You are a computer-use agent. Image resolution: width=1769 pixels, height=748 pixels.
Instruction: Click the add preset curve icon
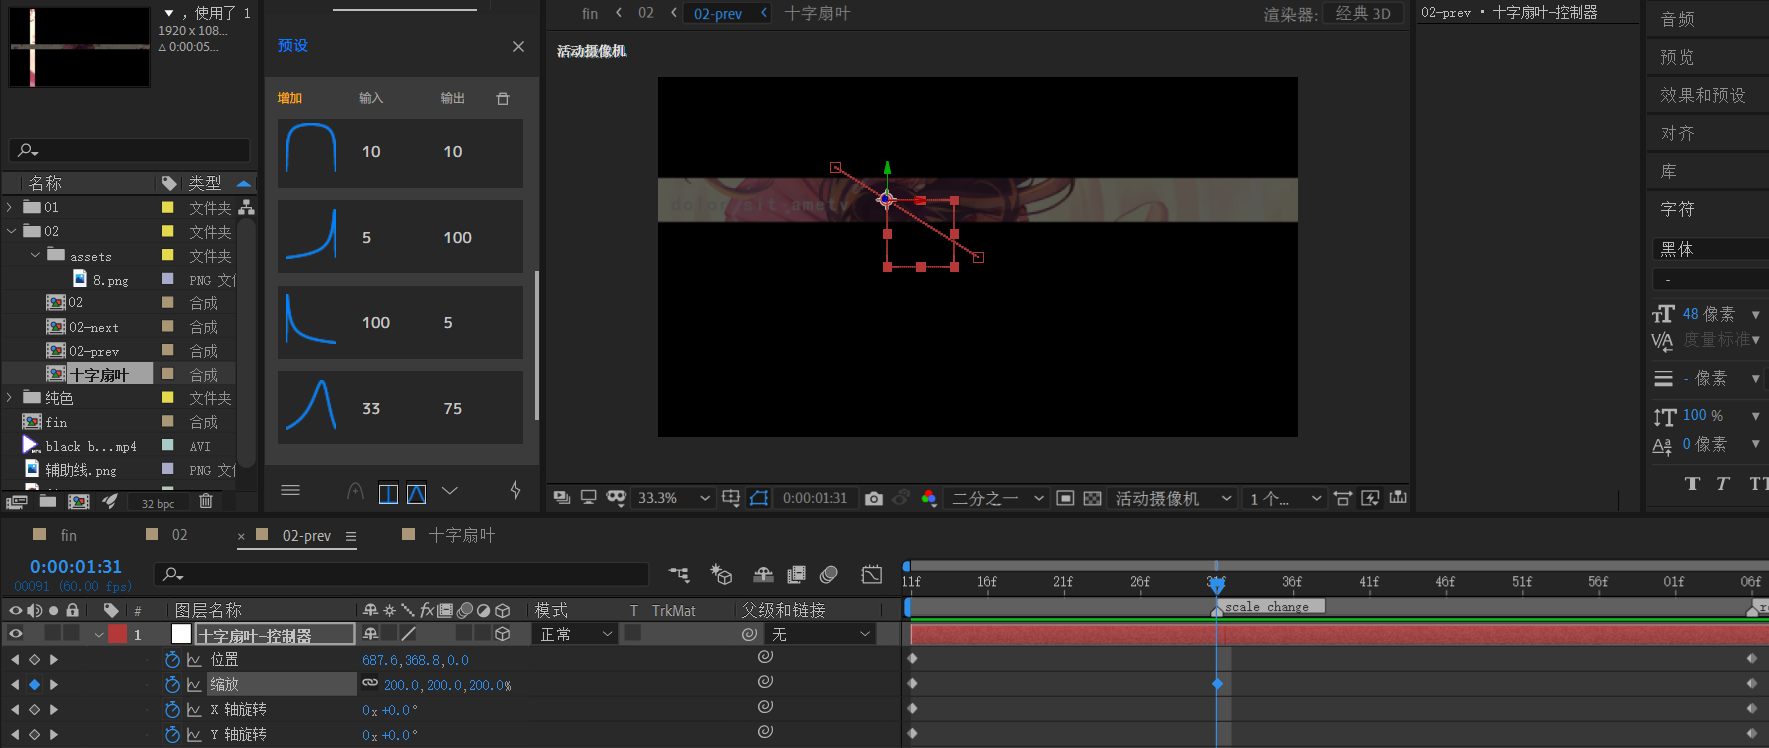coord(355,491)
